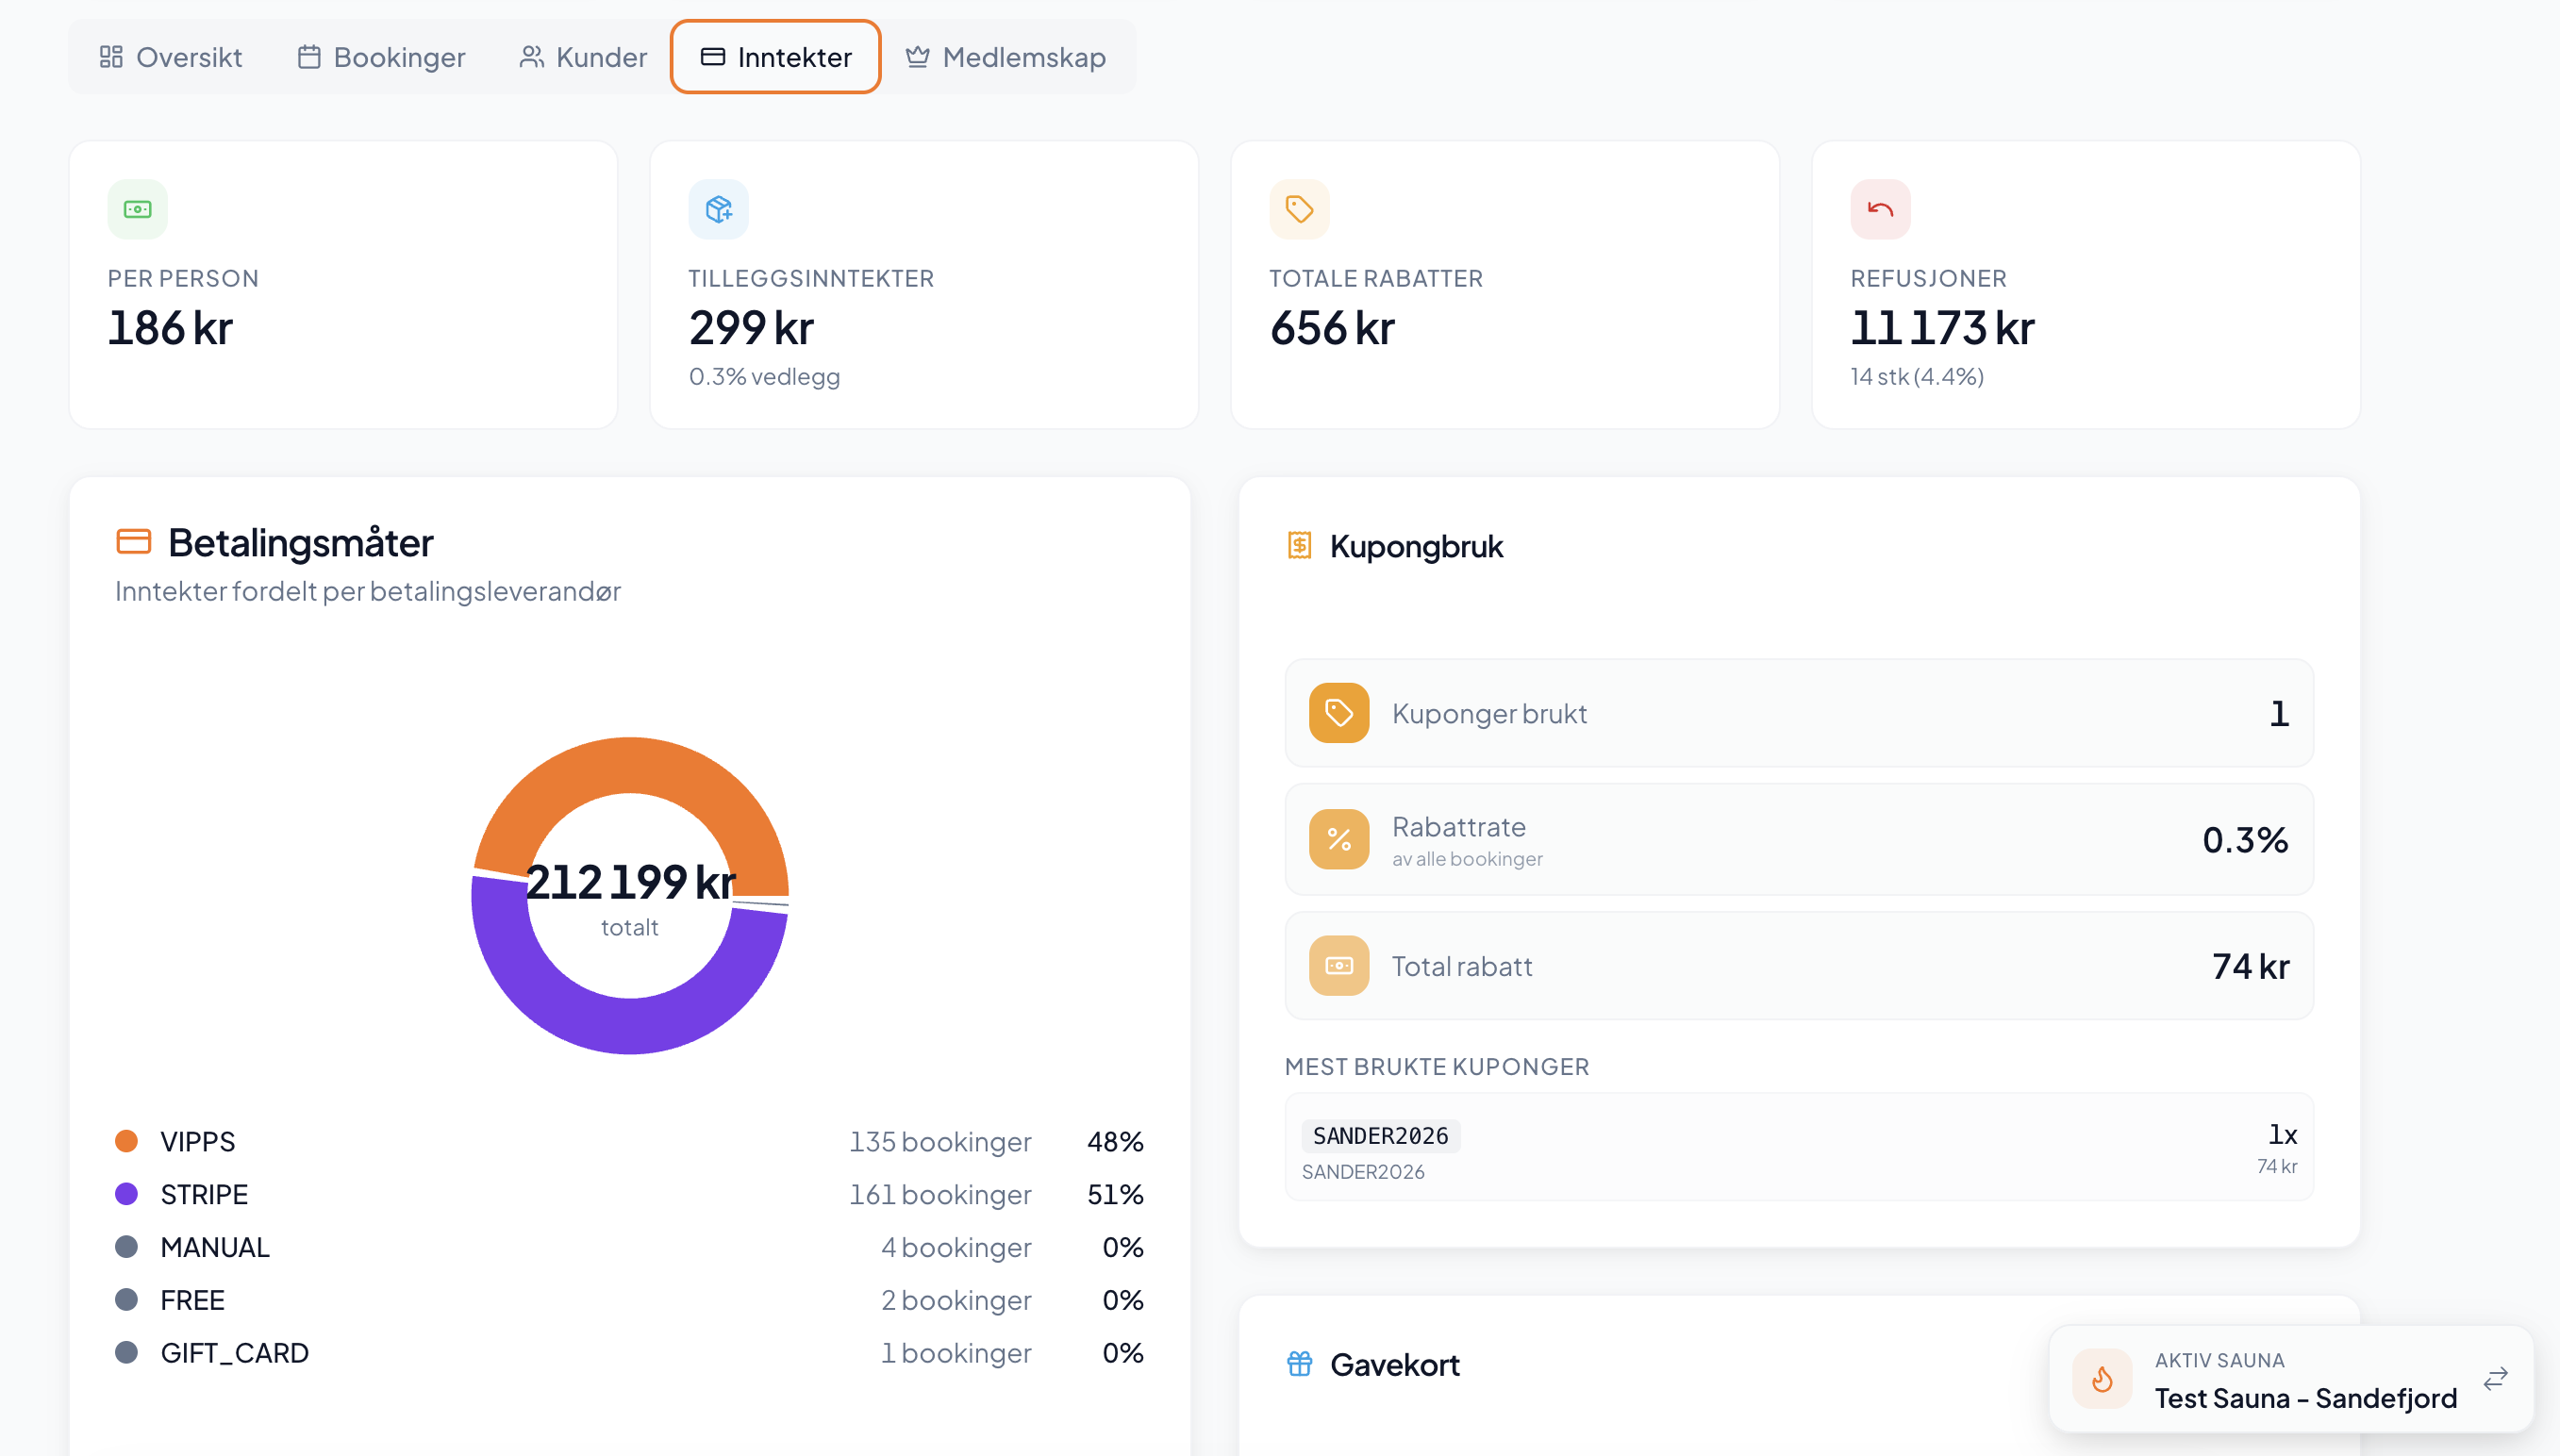Click the gift icon beside Gavekort heading
Screen dimensions: 2560x1456
[1299, 1363]
